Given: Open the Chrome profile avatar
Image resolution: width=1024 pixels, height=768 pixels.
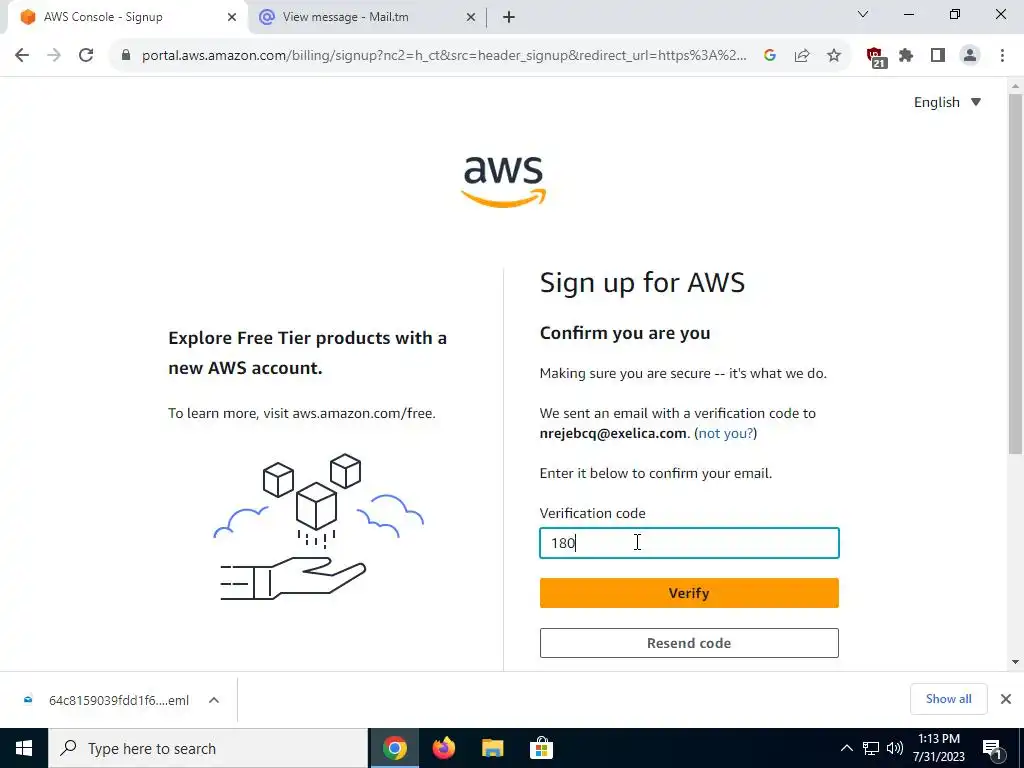Looking at the screenshot, I should pos(970,56).
